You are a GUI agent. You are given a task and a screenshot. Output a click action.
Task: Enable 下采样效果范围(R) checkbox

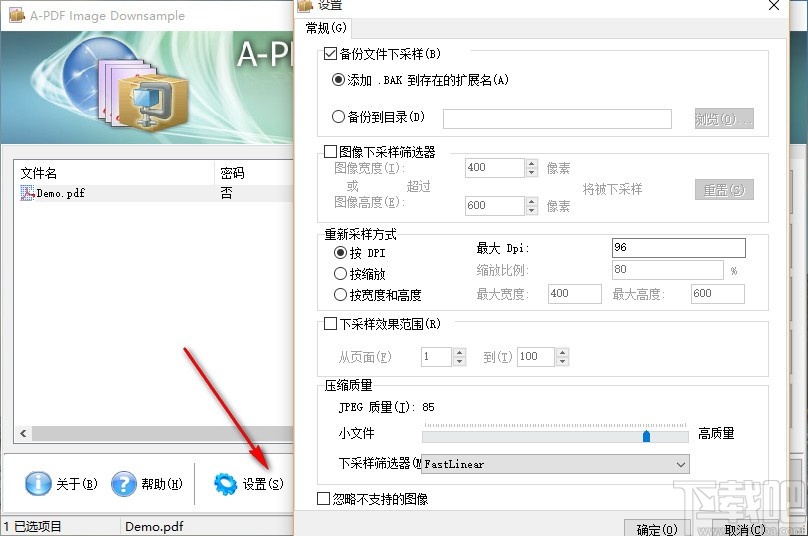(330, 324)
